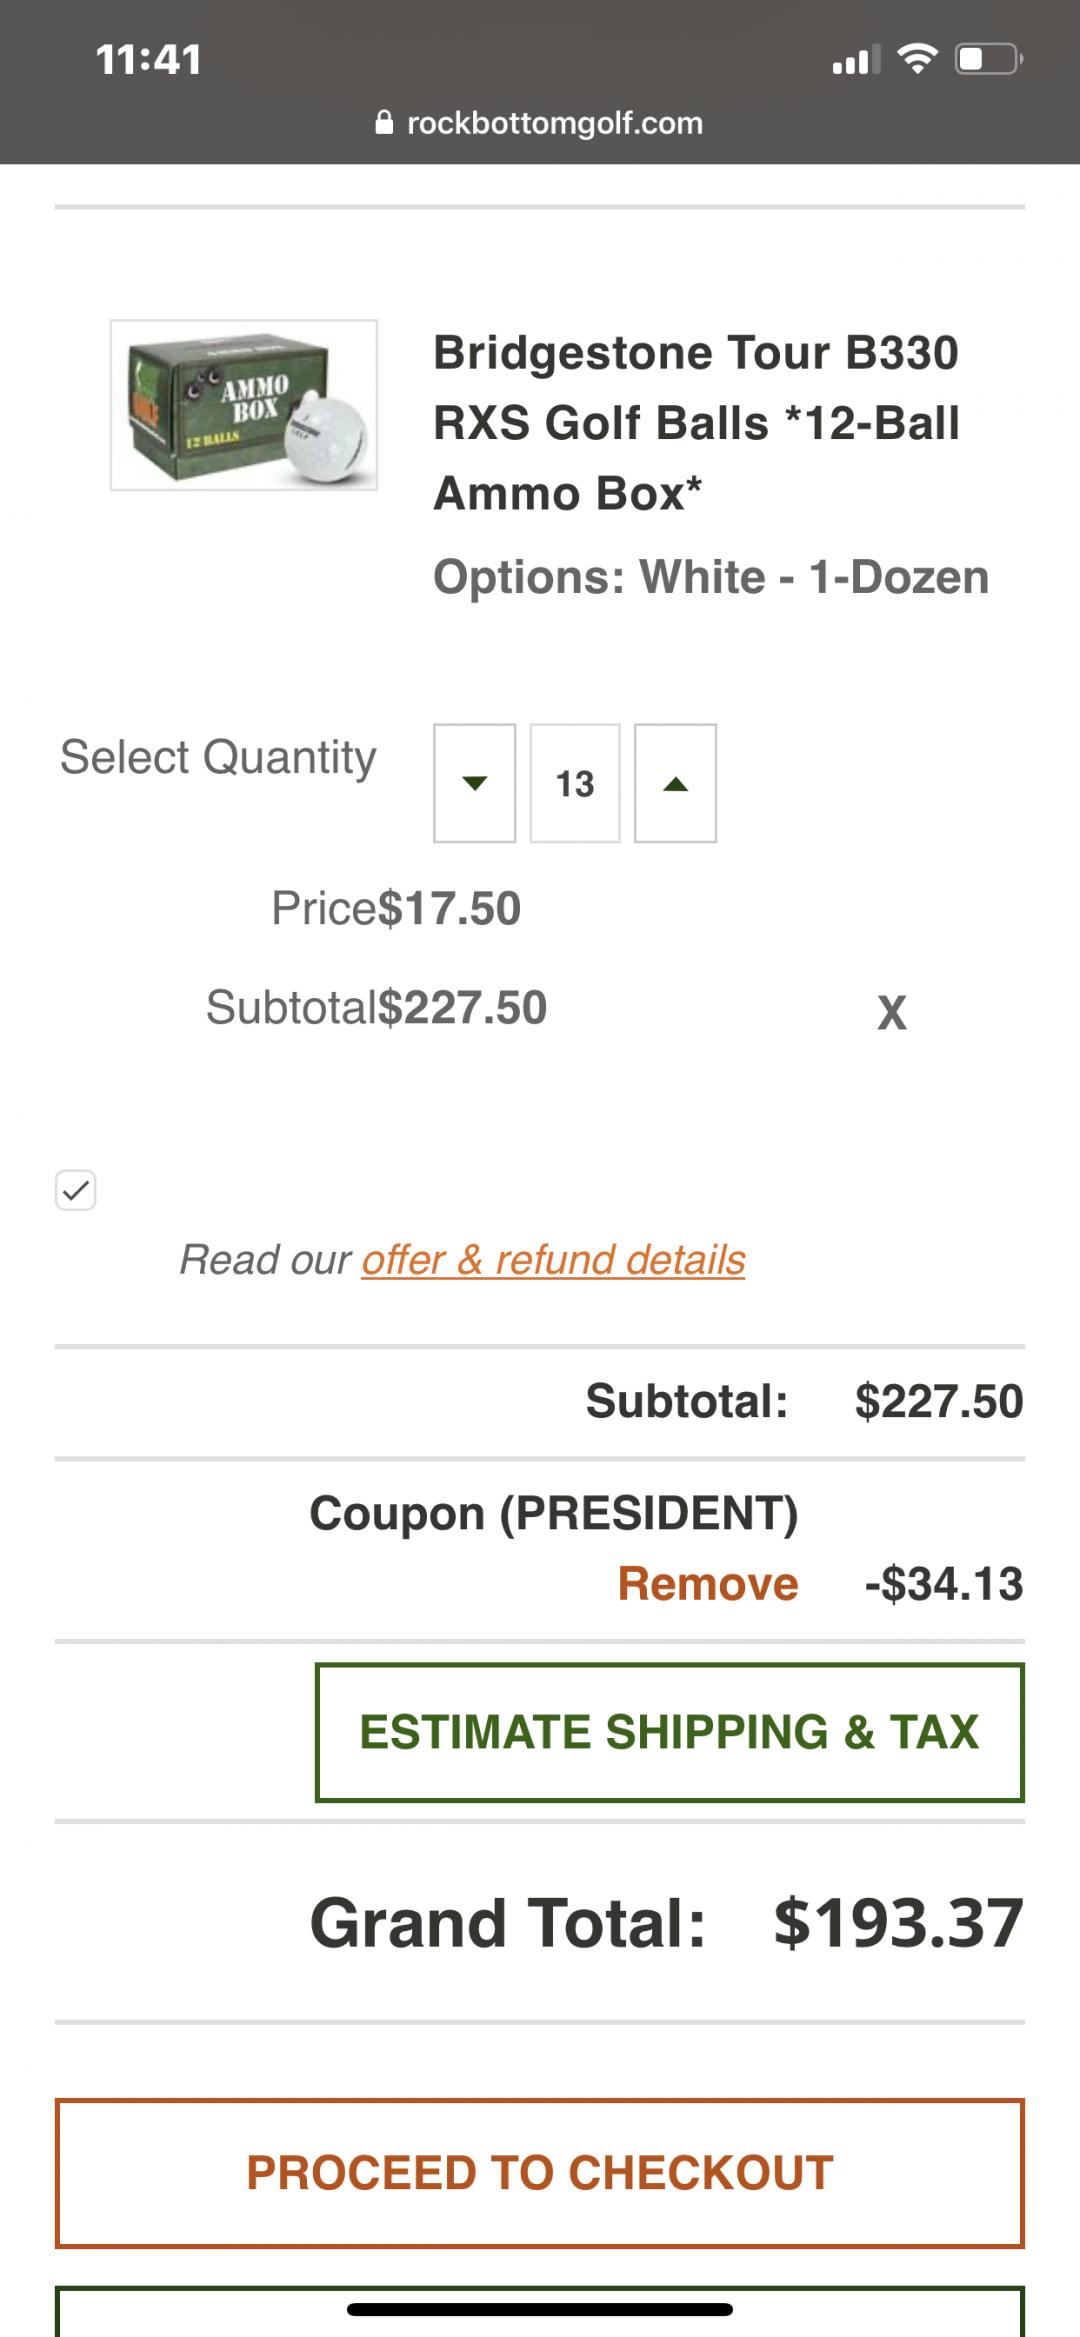Tap the home indicator bar
Screen dimensions: 1080x2337
coord(540,2310)
